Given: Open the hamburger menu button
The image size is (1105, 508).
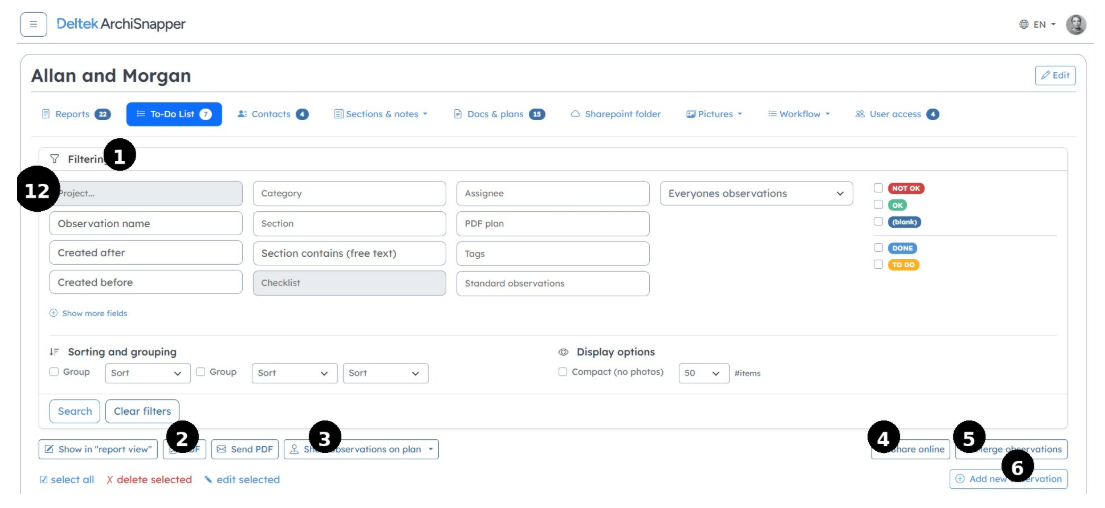Looking at the screenshot, I should [33, 24].
